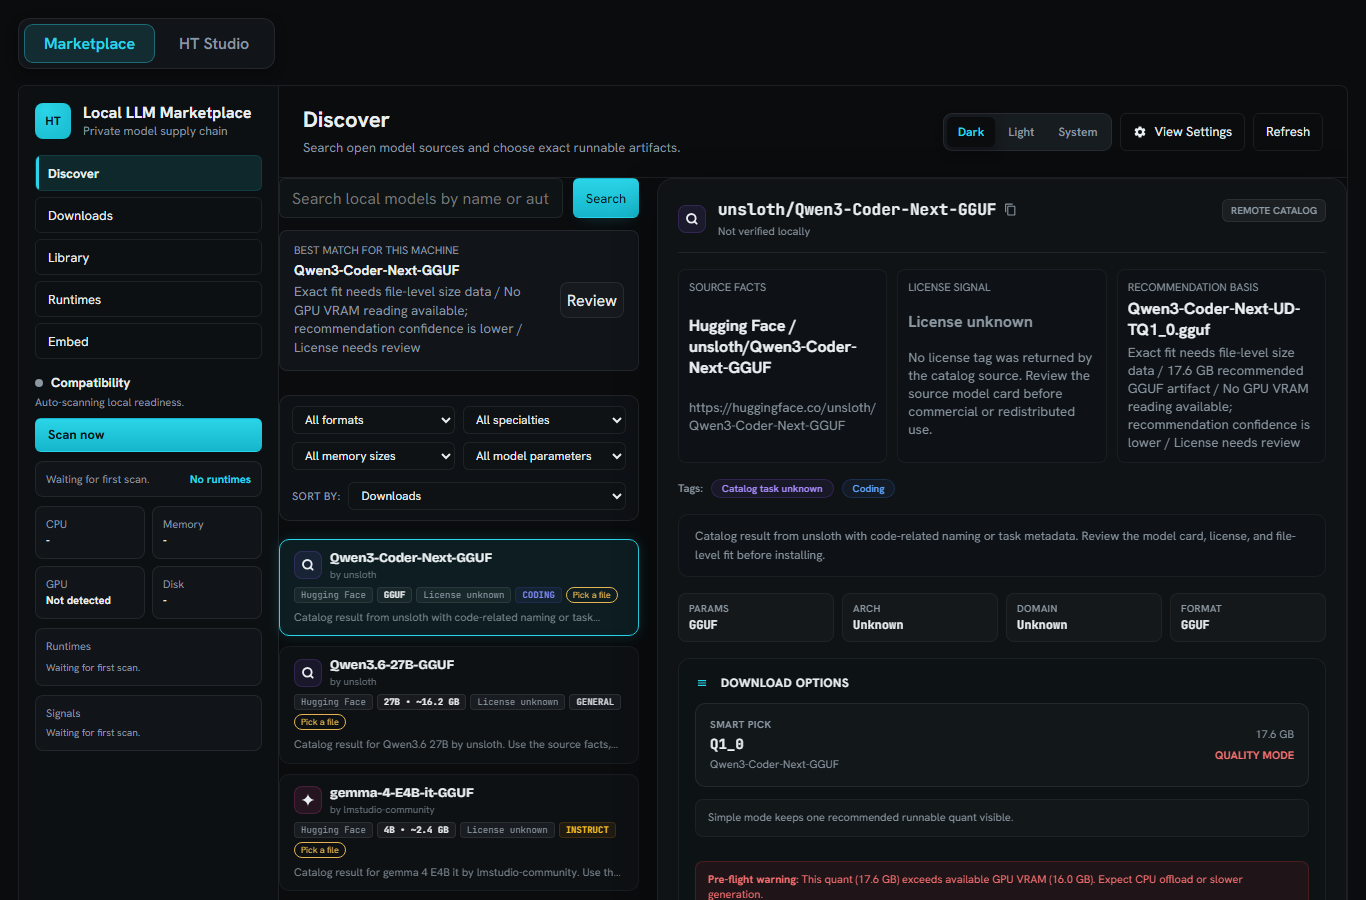Switch to the HT Studio tab
Screen dimensions: 1366x900
(x=213, y=44)
